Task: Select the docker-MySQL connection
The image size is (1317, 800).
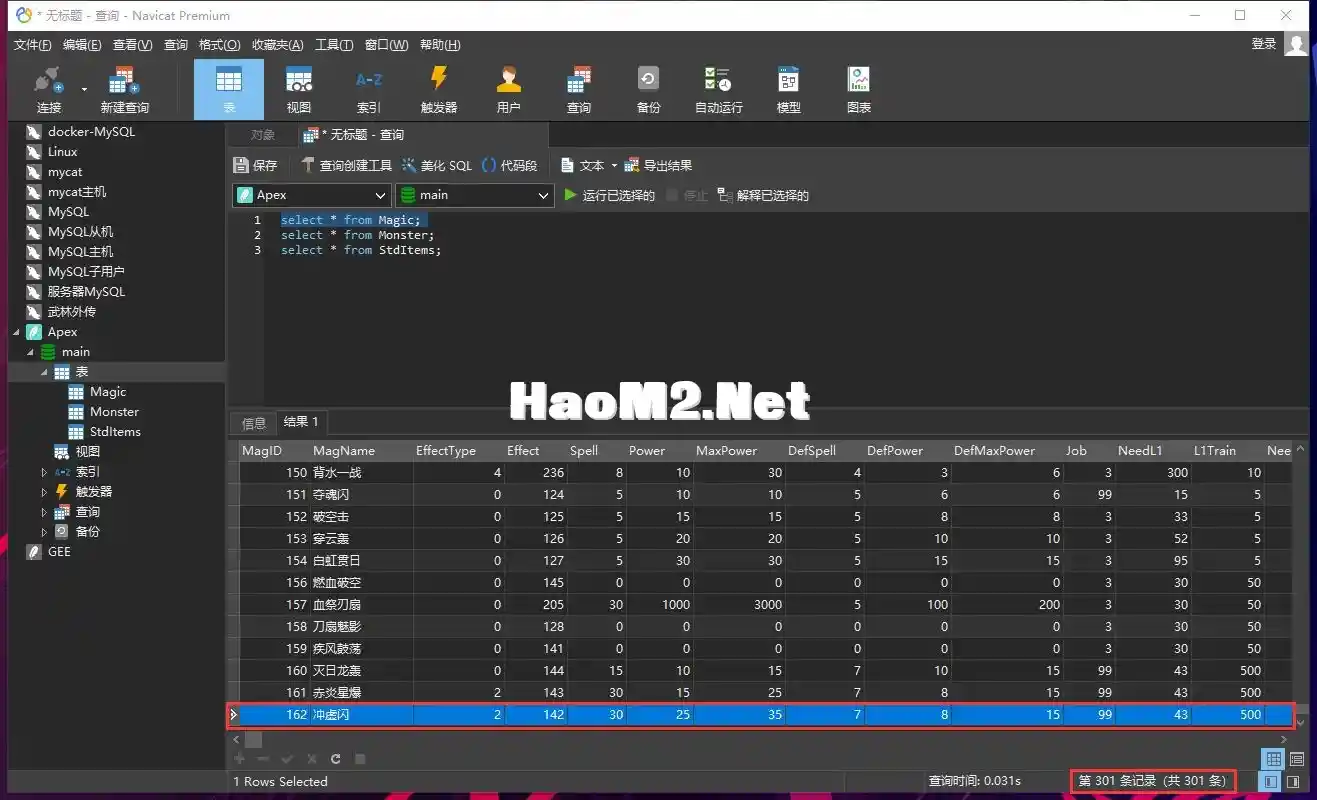Action: [91, 132]
